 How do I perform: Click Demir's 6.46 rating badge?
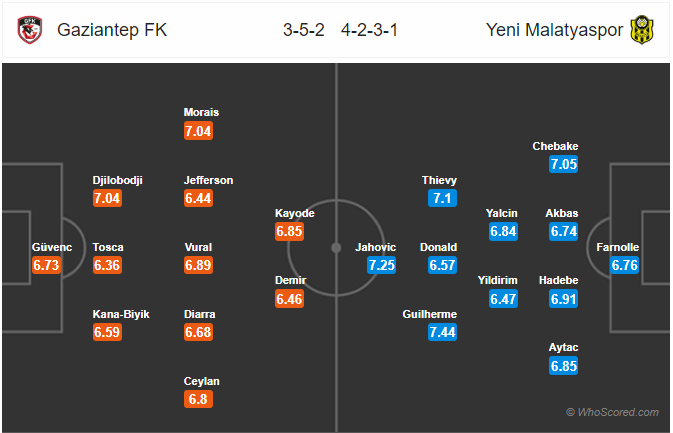pos(289,299)
